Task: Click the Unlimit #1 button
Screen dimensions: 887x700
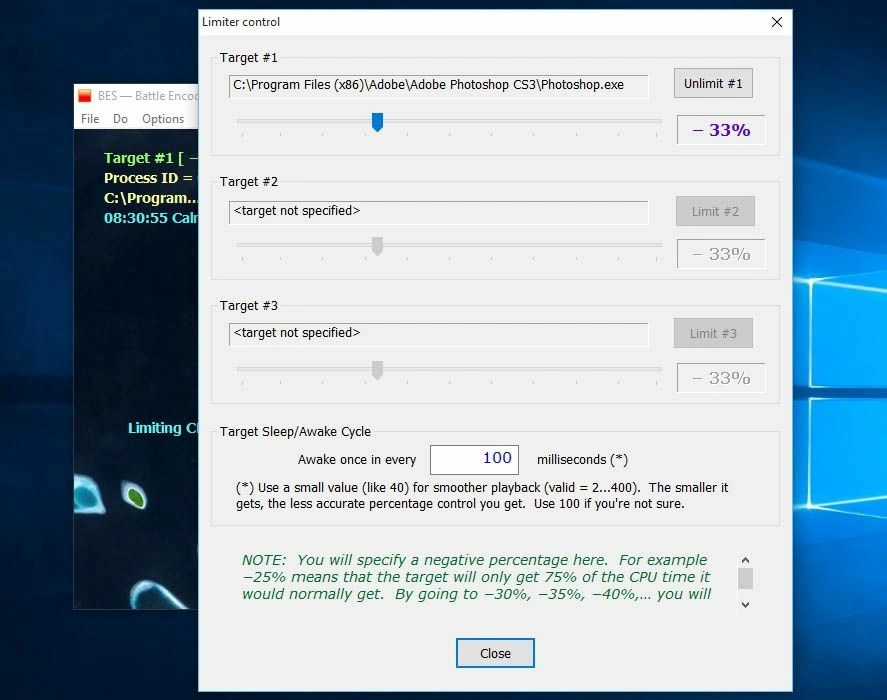Action: pos(713,83)
